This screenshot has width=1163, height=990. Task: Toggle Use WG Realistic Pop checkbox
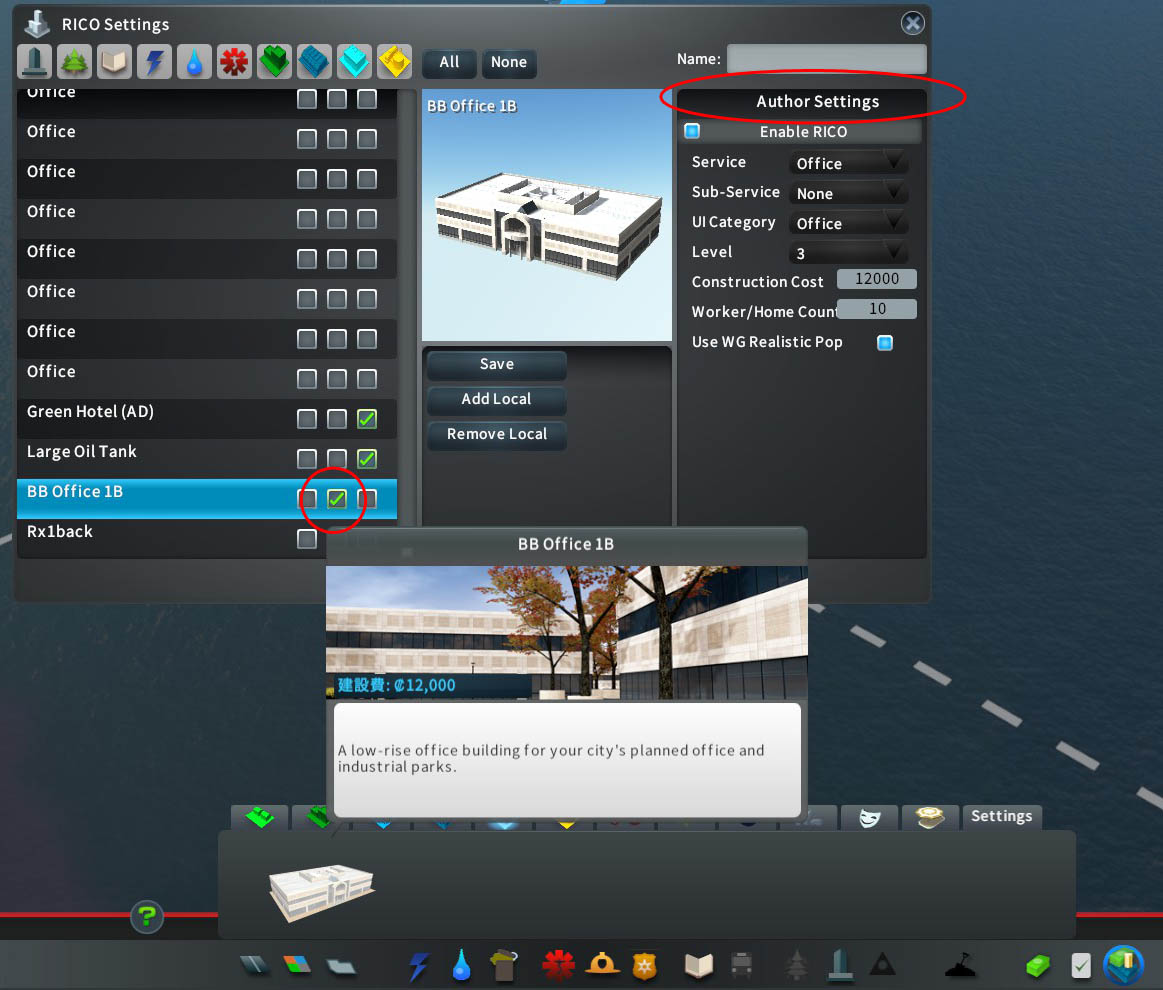pos(885,343)
